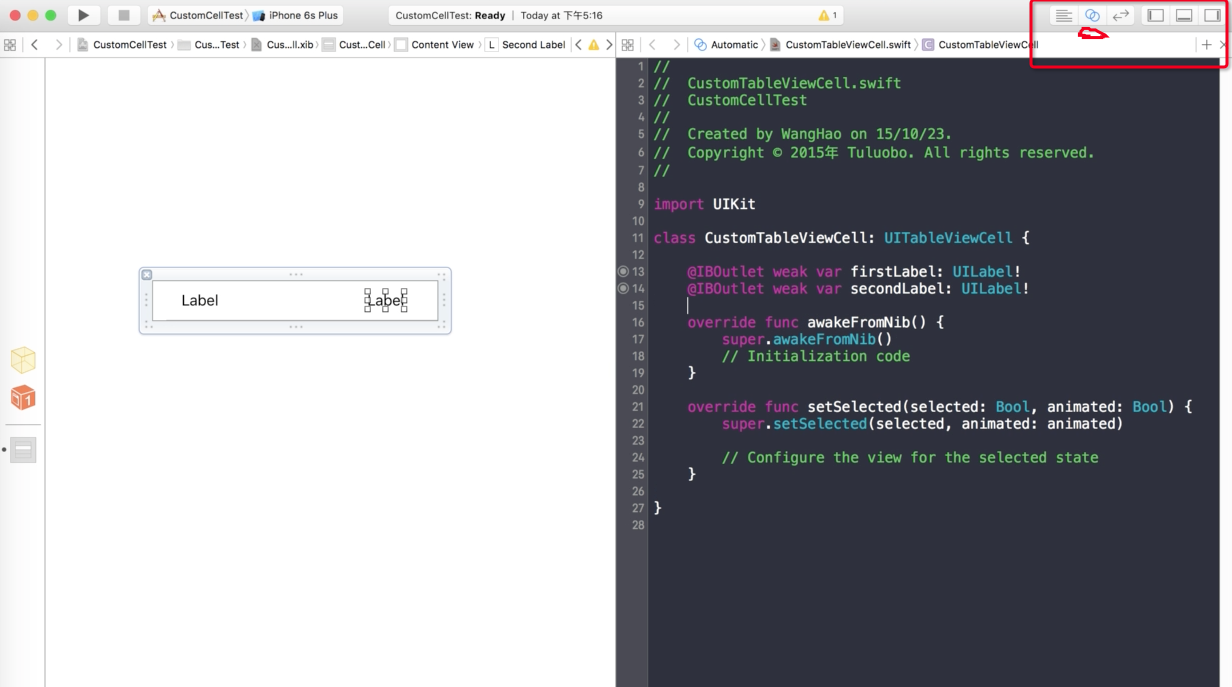Open related items menu in the xib jump bar
The image size is (1232, 687).
point(10,45)
